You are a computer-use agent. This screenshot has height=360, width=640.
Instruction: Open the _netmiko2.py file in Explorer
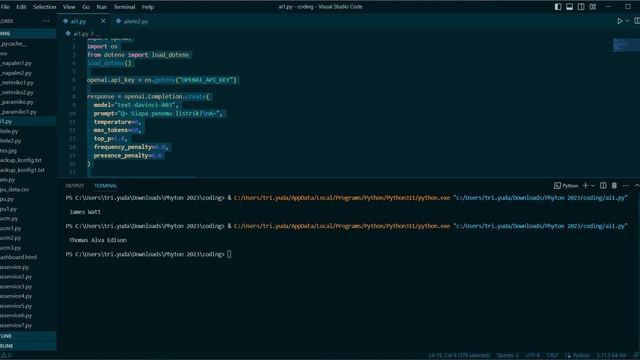(17, 93)
